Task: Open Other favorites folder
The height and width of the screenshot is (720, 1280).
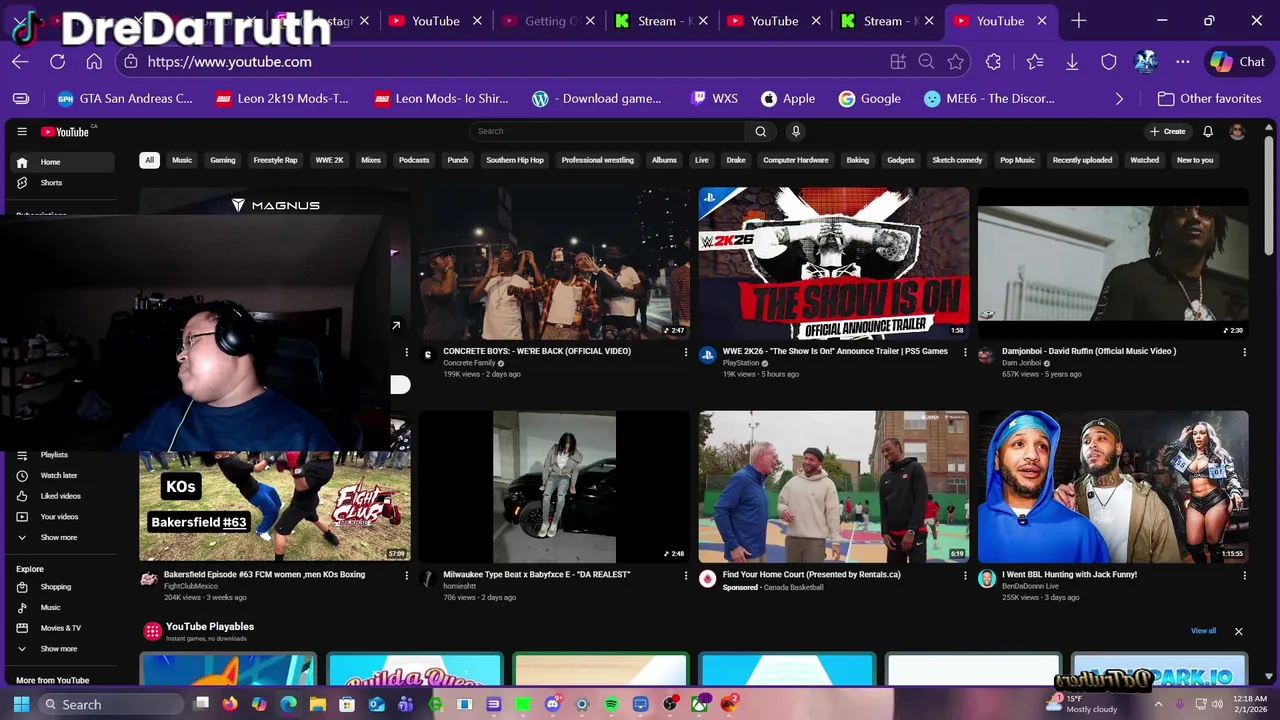Action: tap(1209, 99)
